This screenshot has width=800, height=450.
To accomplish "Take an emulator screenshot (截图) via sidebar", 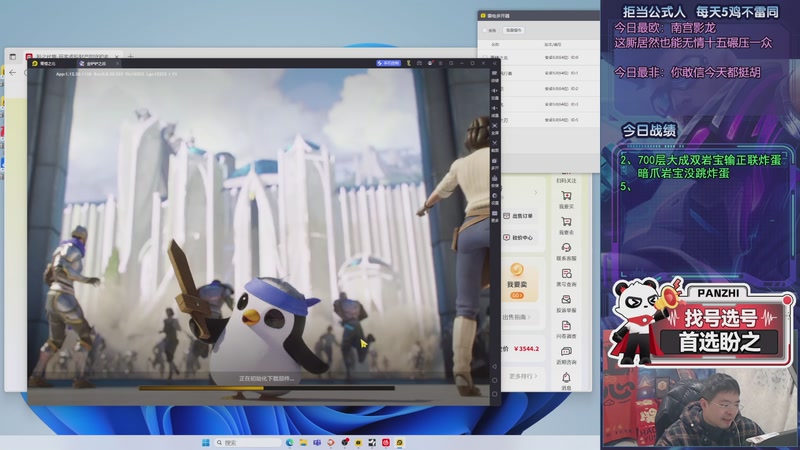I will pos(494,145).
